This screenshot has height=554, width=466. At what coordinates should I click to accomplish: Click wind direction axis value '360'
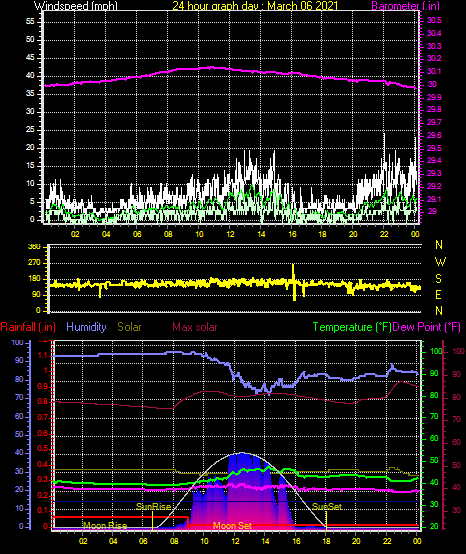[34, 247]
